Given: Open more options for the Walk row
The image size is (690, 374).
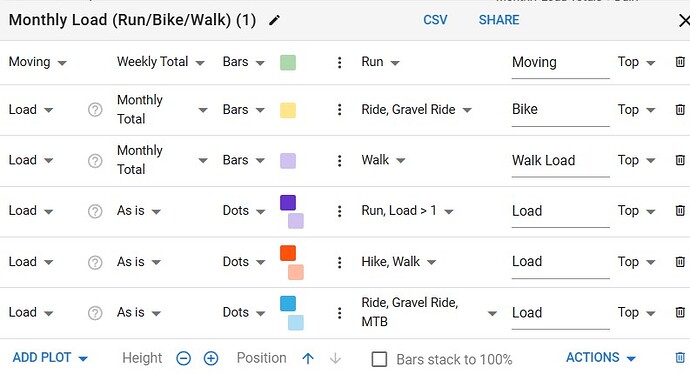Looking at the screenshot, I should point(339,161).
